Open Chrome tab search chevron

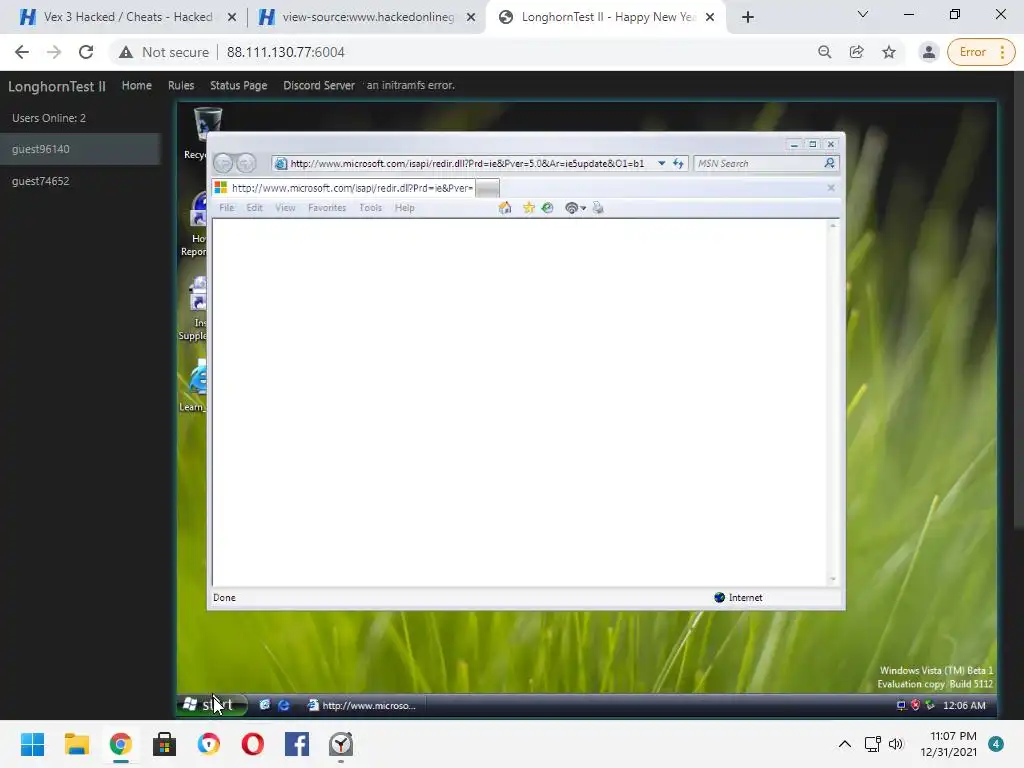[863, 14]
